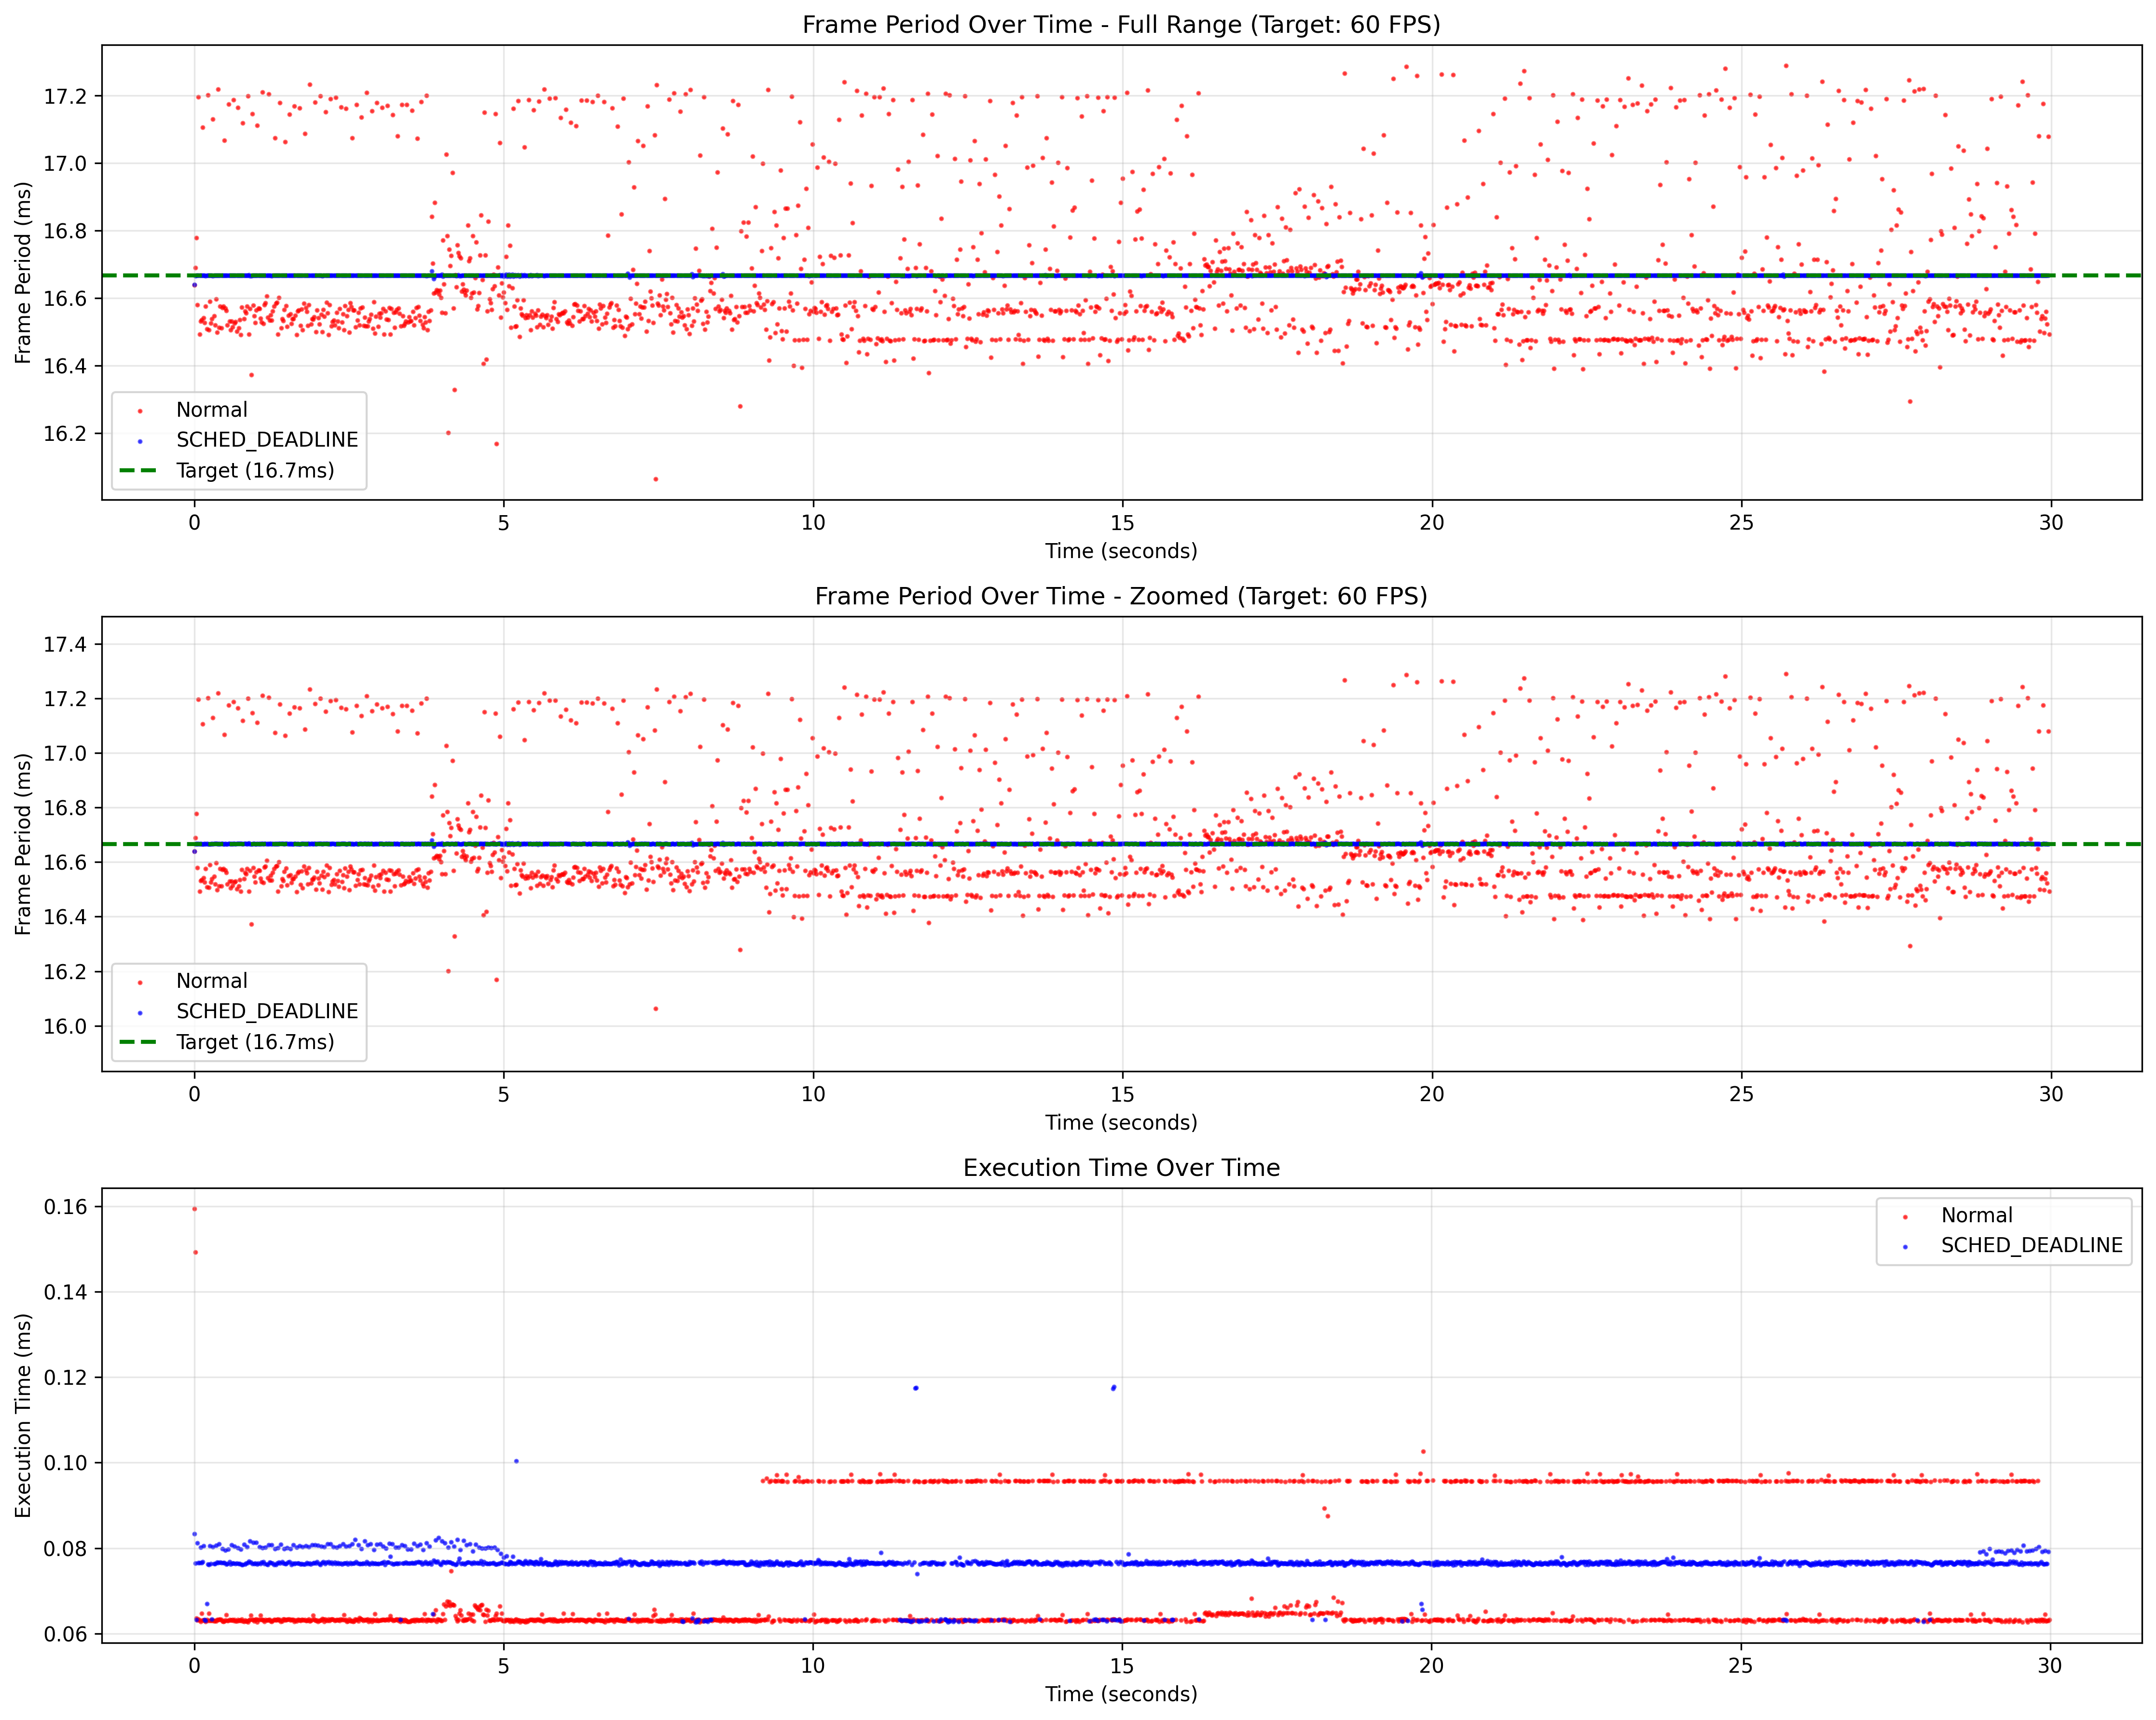Click "Time (seconds)" label under the Execution Time plot
Screen dimensions: 2156x1720
point(1122,1694)
